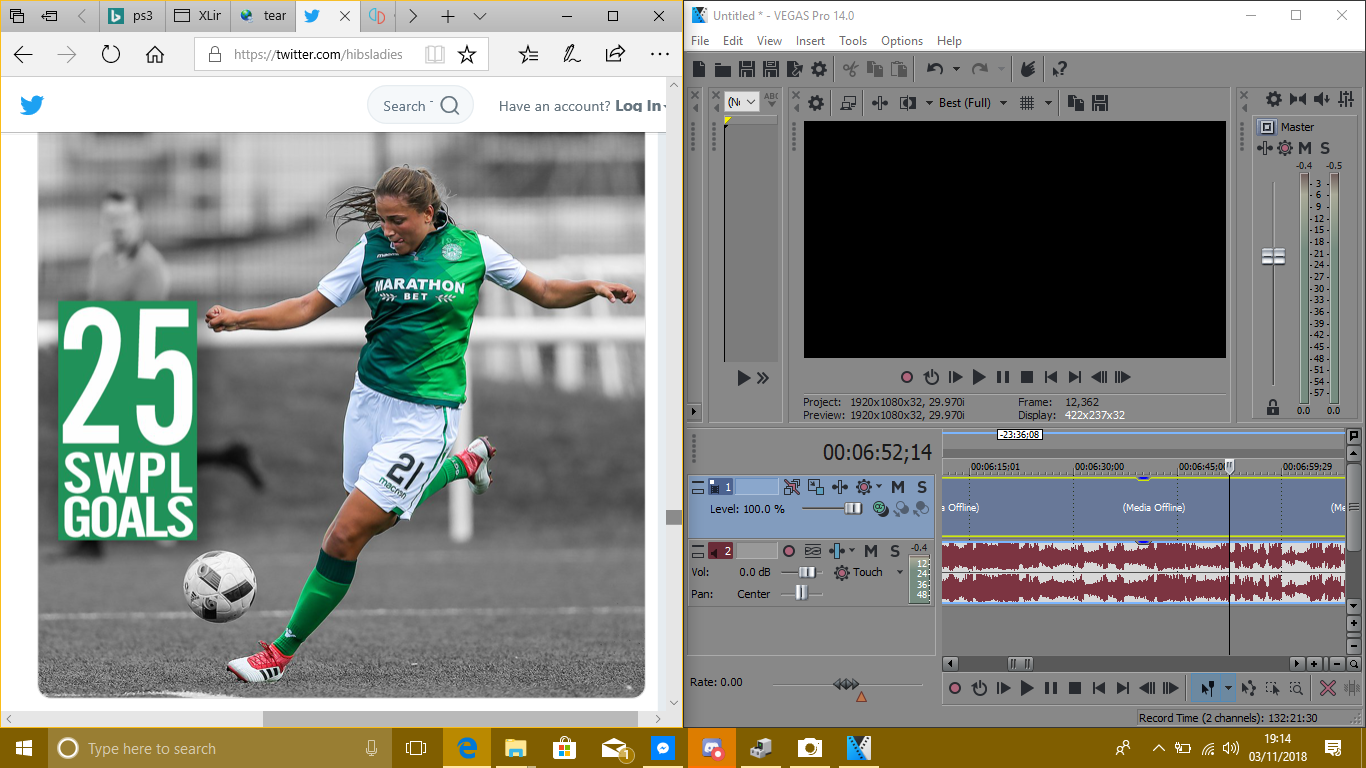This screenshot has width=1366, height=768.
Task: Open project properties gear in main toolbar
Action: click(819, 69)
